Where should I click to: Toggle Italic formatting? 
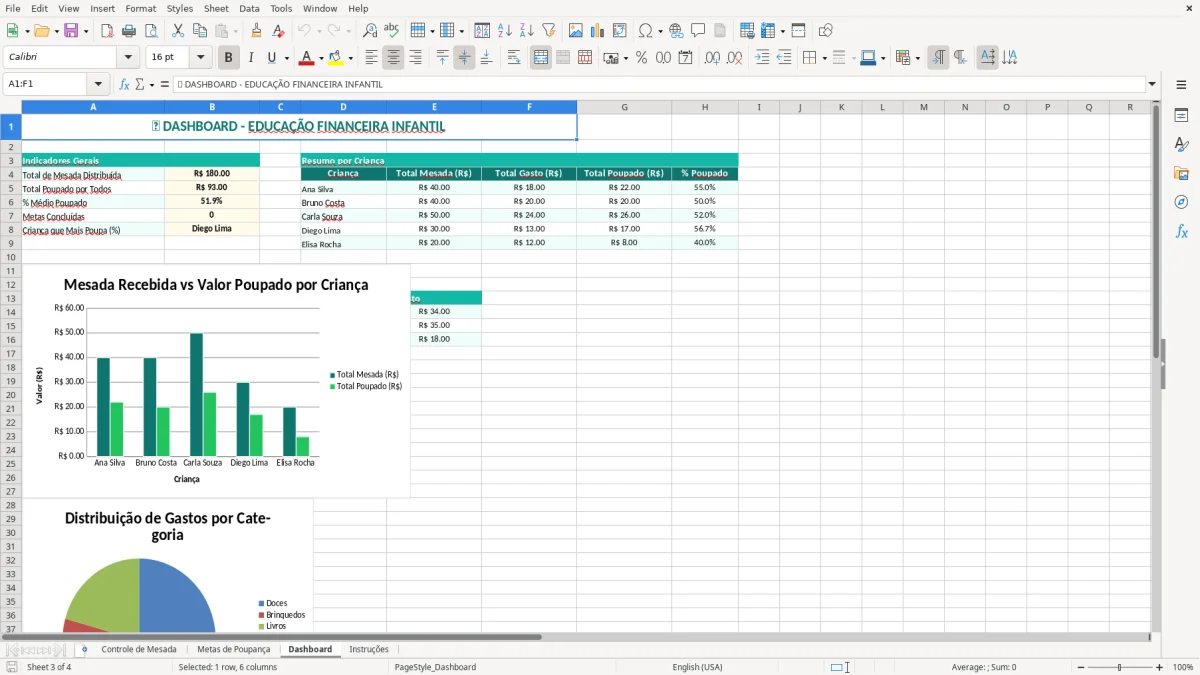click(x=250, y=58)
